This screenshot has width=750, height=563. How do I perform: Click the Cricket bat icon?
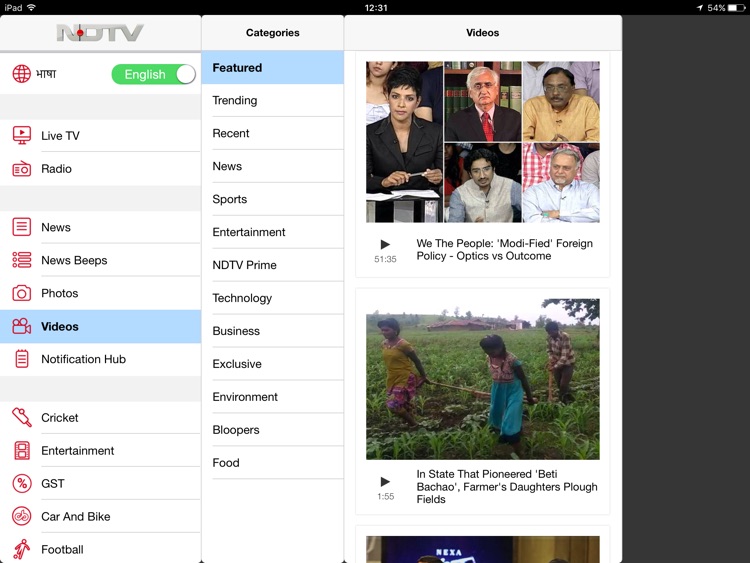tap(22, 417)
